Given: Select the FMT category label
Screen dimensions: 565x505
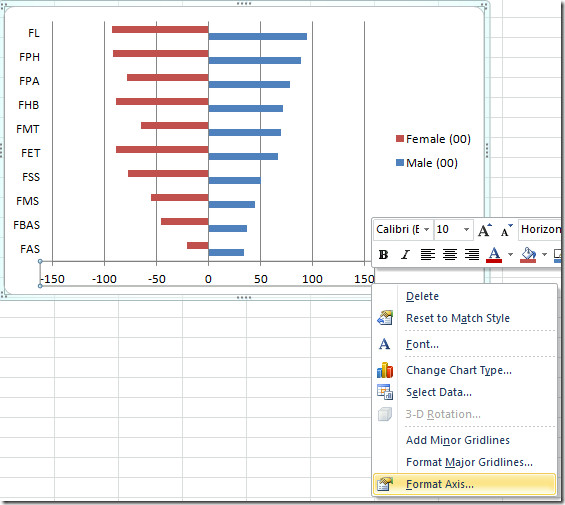Looking at the screenshot, I should pyautogui.click(x=27, y=129).
